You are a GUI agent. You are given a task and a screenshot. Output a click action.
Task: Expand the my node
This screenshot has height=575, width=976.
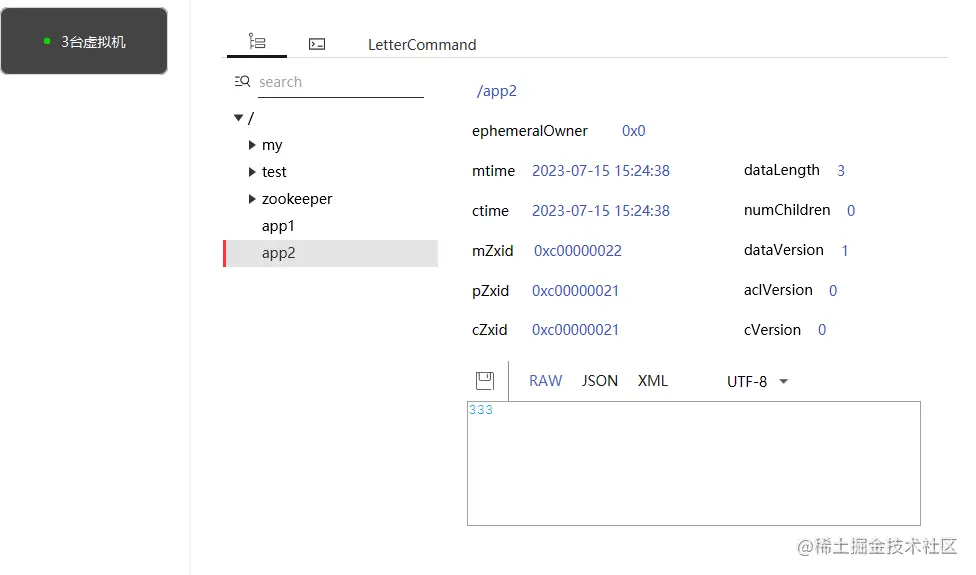pyautogui.click(x=252, y=145)
